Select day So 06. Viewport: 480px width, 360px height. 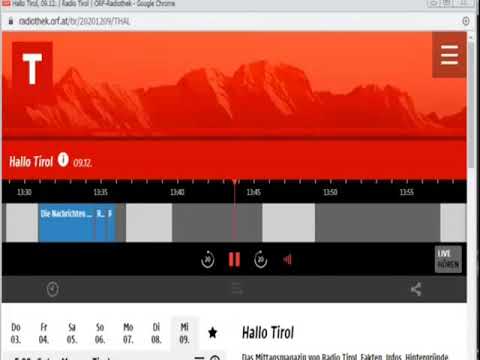point(100,333)
